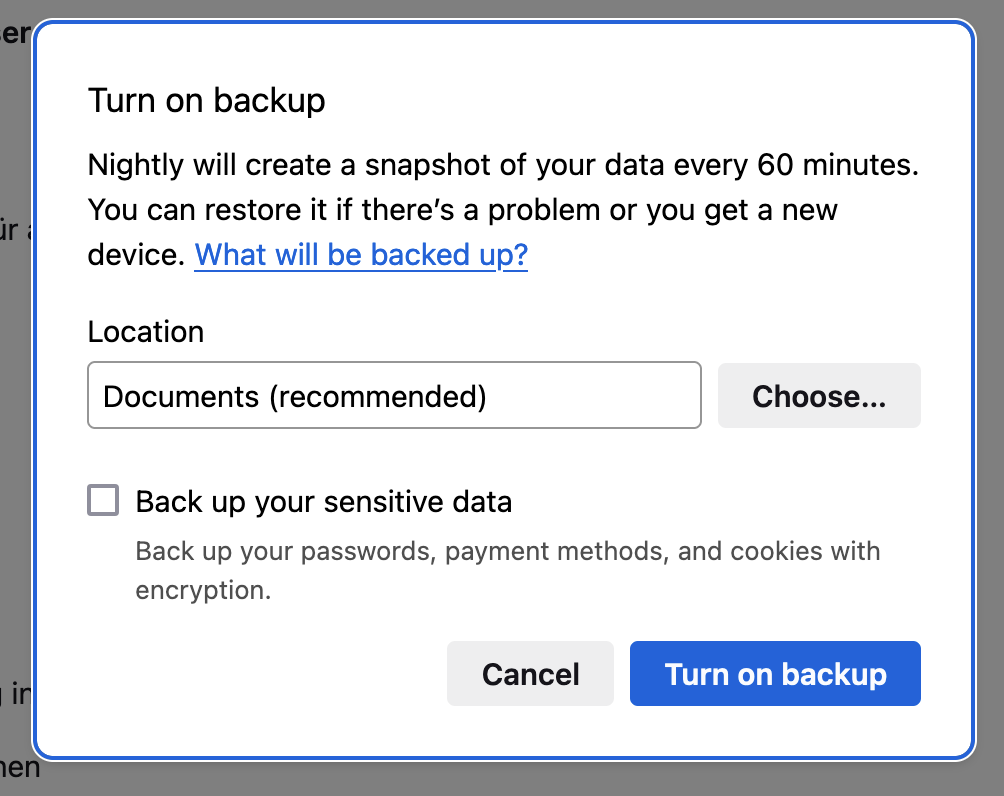The height and width of the screenshot is (796, 1004).
Task: Click the encryption description under the checkbox
Action: pyautogui.click(x=507, y=570)
